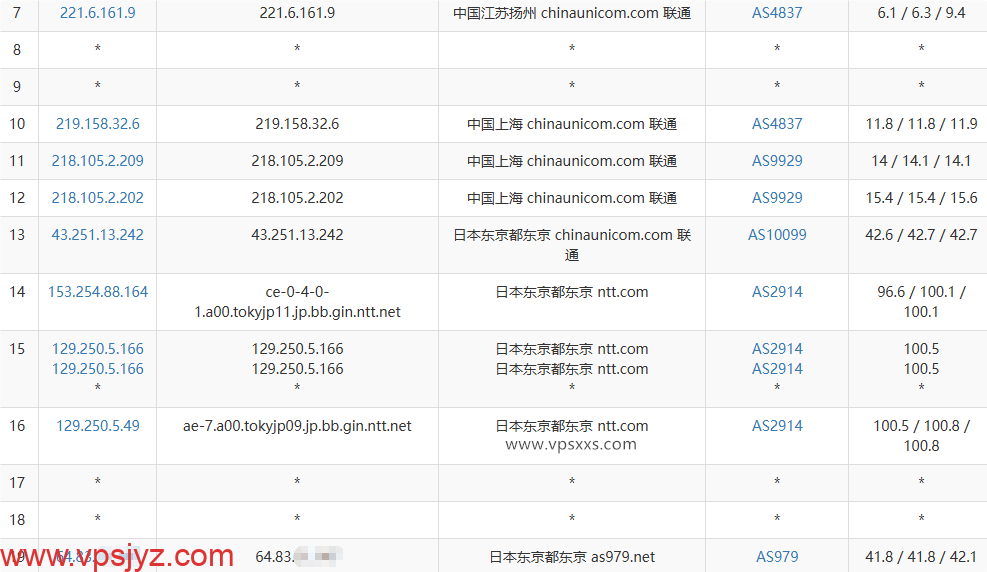This screenshot has height=572, width=987.
Task: Follow the blue 218.105.2.209 IP link
Action: (x=98, y=161)
